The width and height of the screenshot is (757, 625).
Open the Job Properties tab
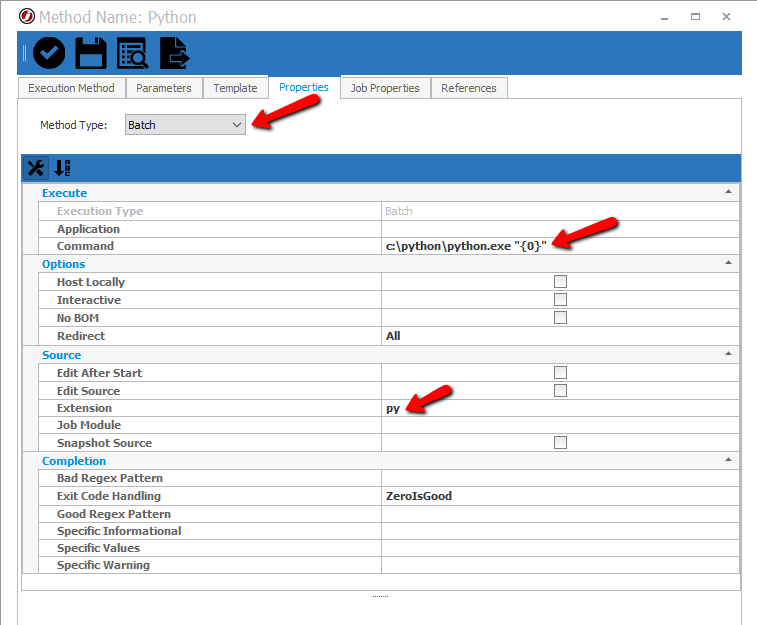pos(385,88)
